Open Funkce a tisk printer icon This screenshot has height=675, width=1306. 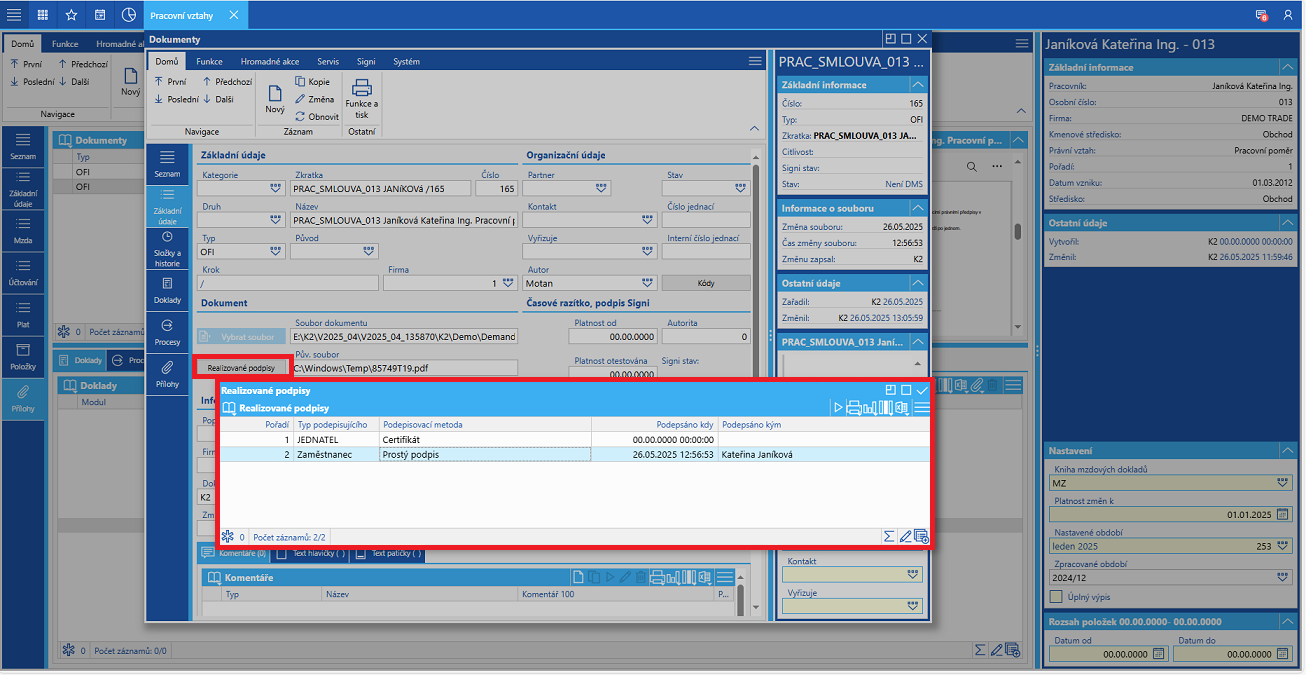[x=362, y=98]
